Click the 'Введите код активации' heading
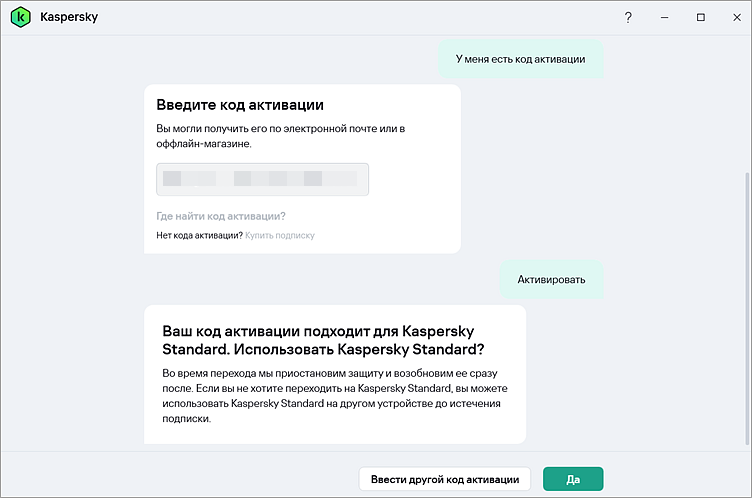The image size is (752, 498). tap(240, 105)
